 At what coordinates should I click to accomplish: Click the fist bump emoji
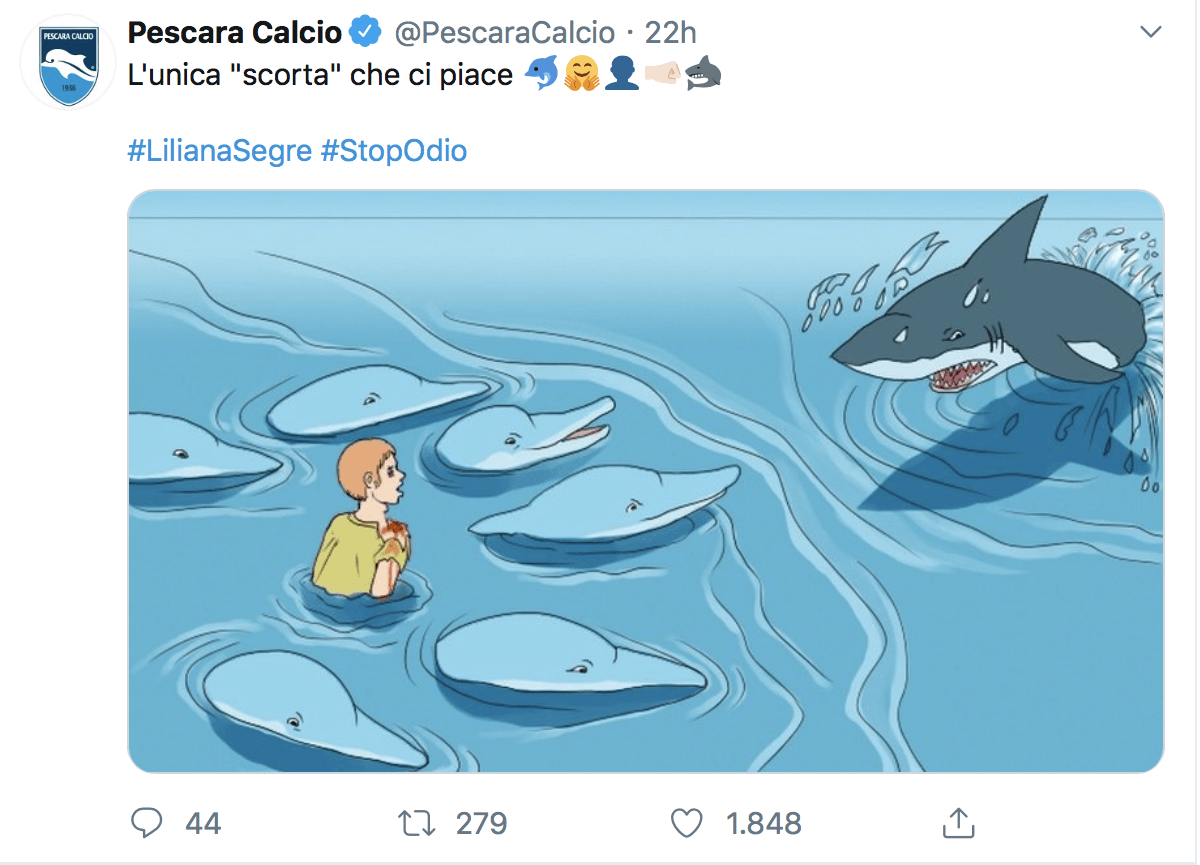pyautogui.click(x=662, y=76)
